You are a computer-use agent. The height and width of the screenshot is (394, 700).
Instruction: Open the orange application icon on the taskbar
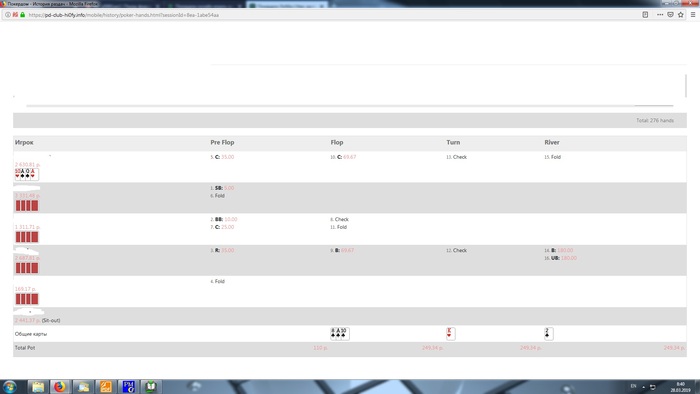point(105,386)
